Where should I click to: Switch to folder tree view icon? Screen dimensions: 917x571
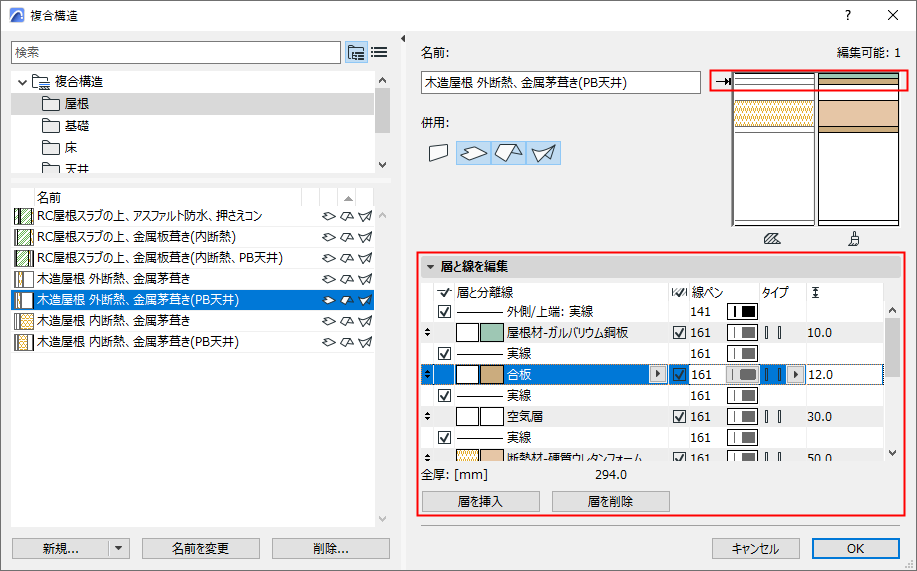357,53
